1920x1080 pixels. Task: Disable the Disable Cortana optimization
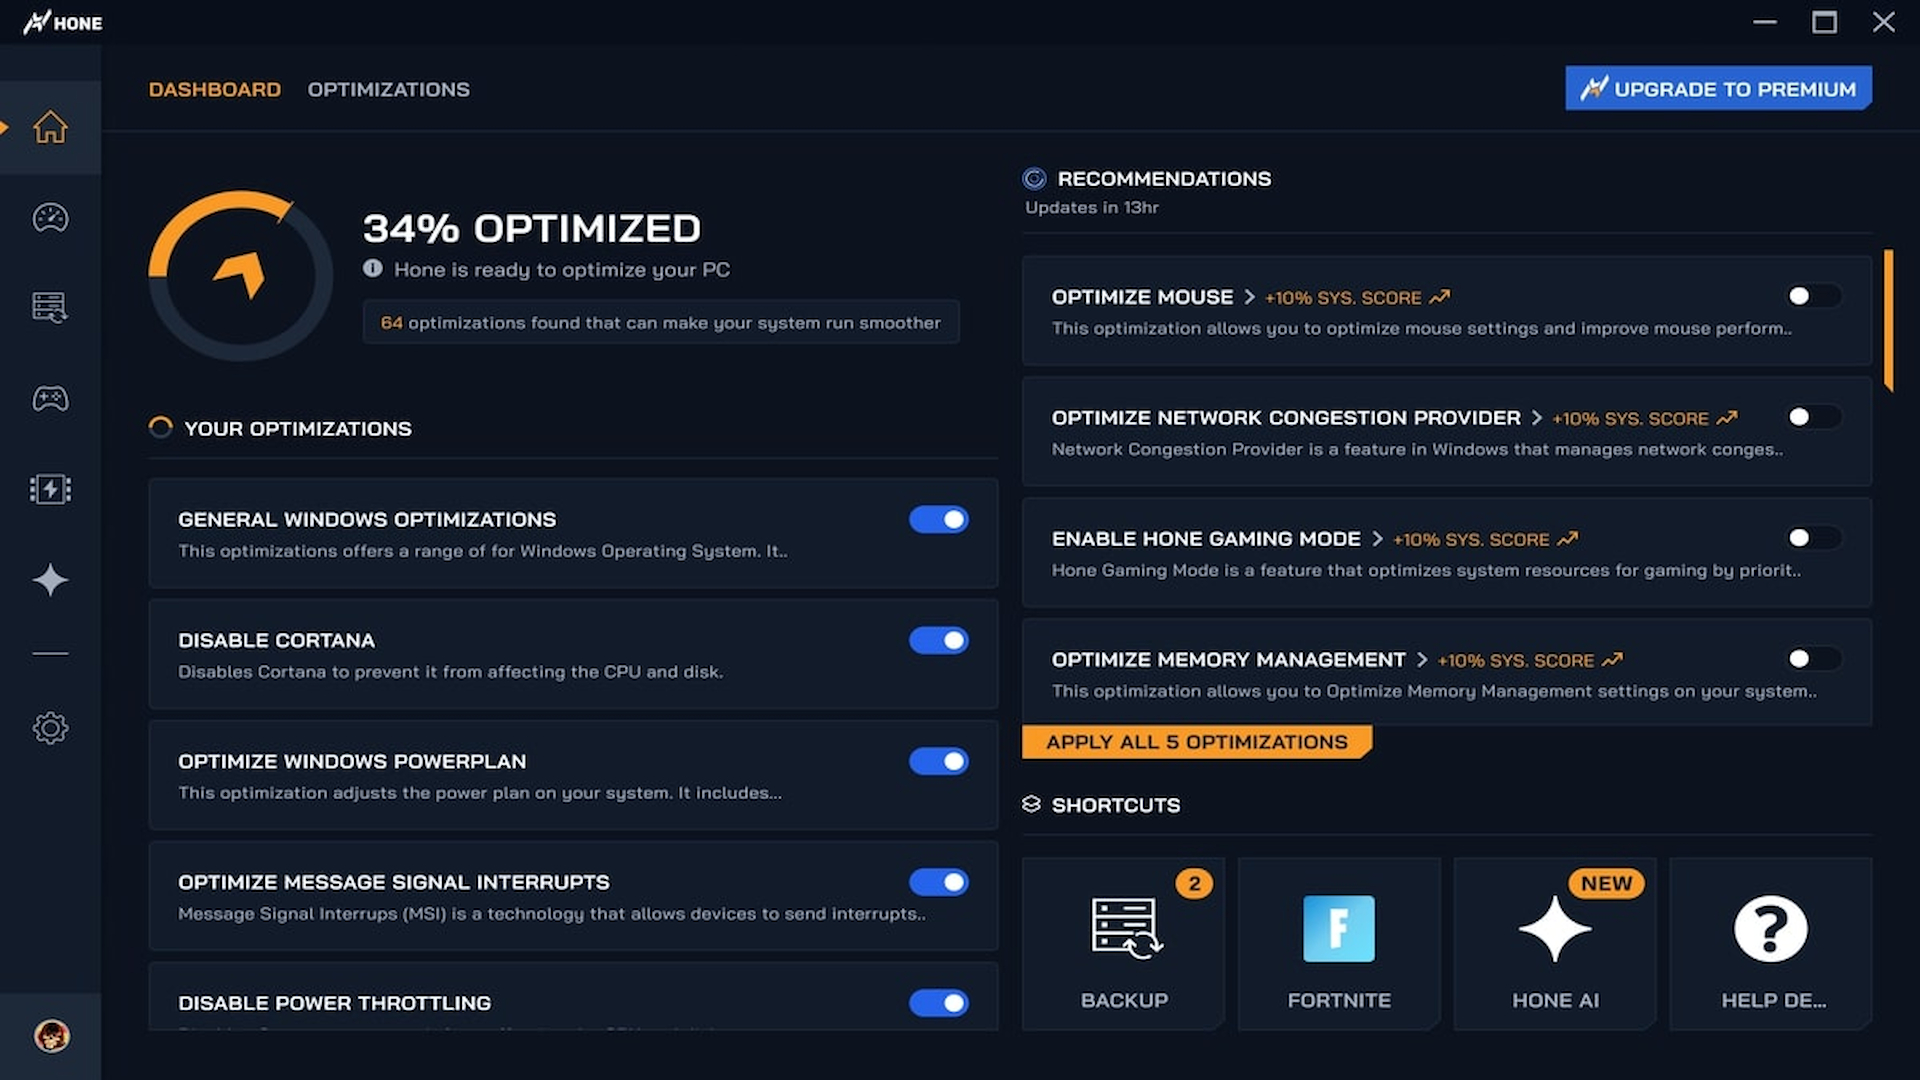[x=937, y=641]
